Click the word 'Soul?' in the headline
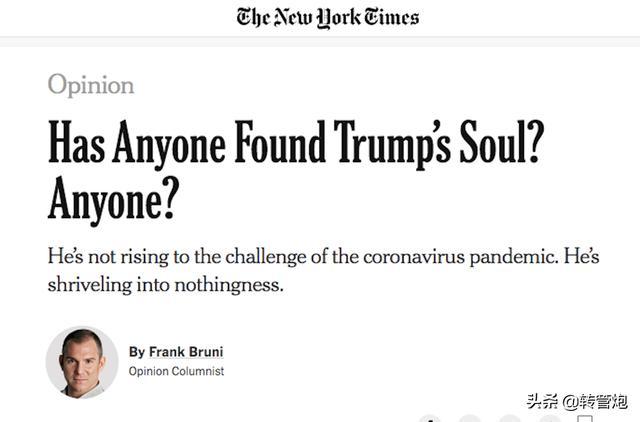Viewport: 640px width, 422px height. coord(502,142)
